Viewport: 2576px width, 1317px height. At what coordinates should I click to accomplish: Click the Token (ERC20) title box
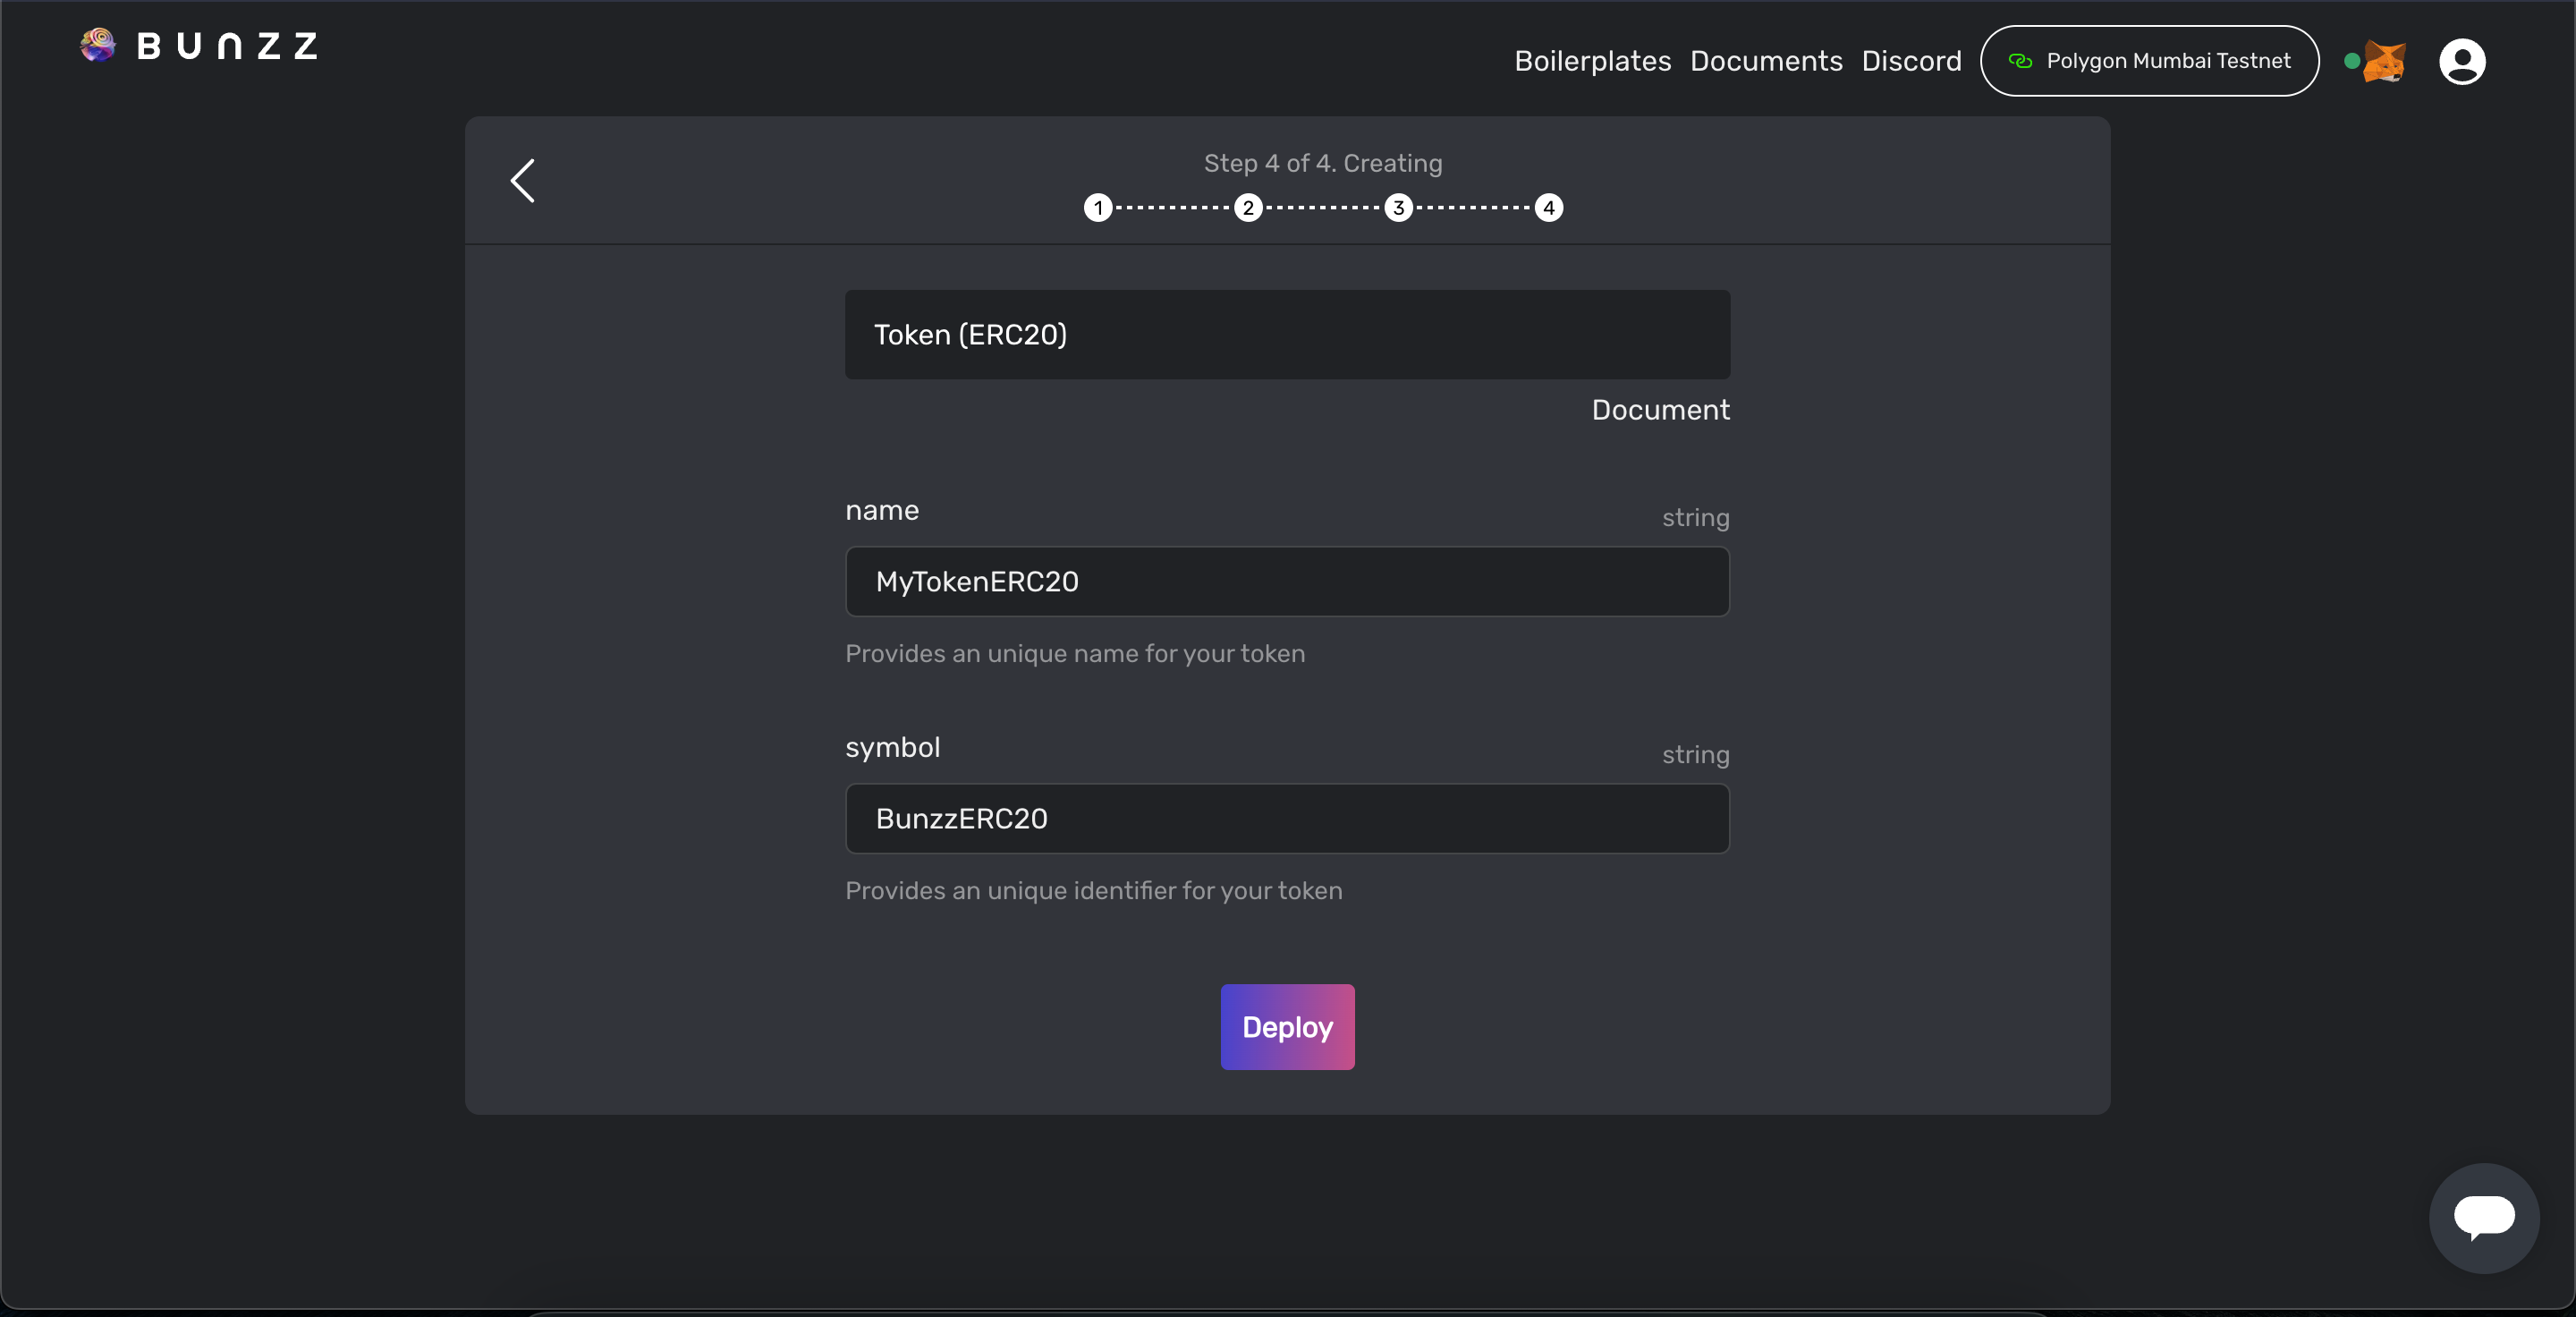click(x=1287, y=335)
